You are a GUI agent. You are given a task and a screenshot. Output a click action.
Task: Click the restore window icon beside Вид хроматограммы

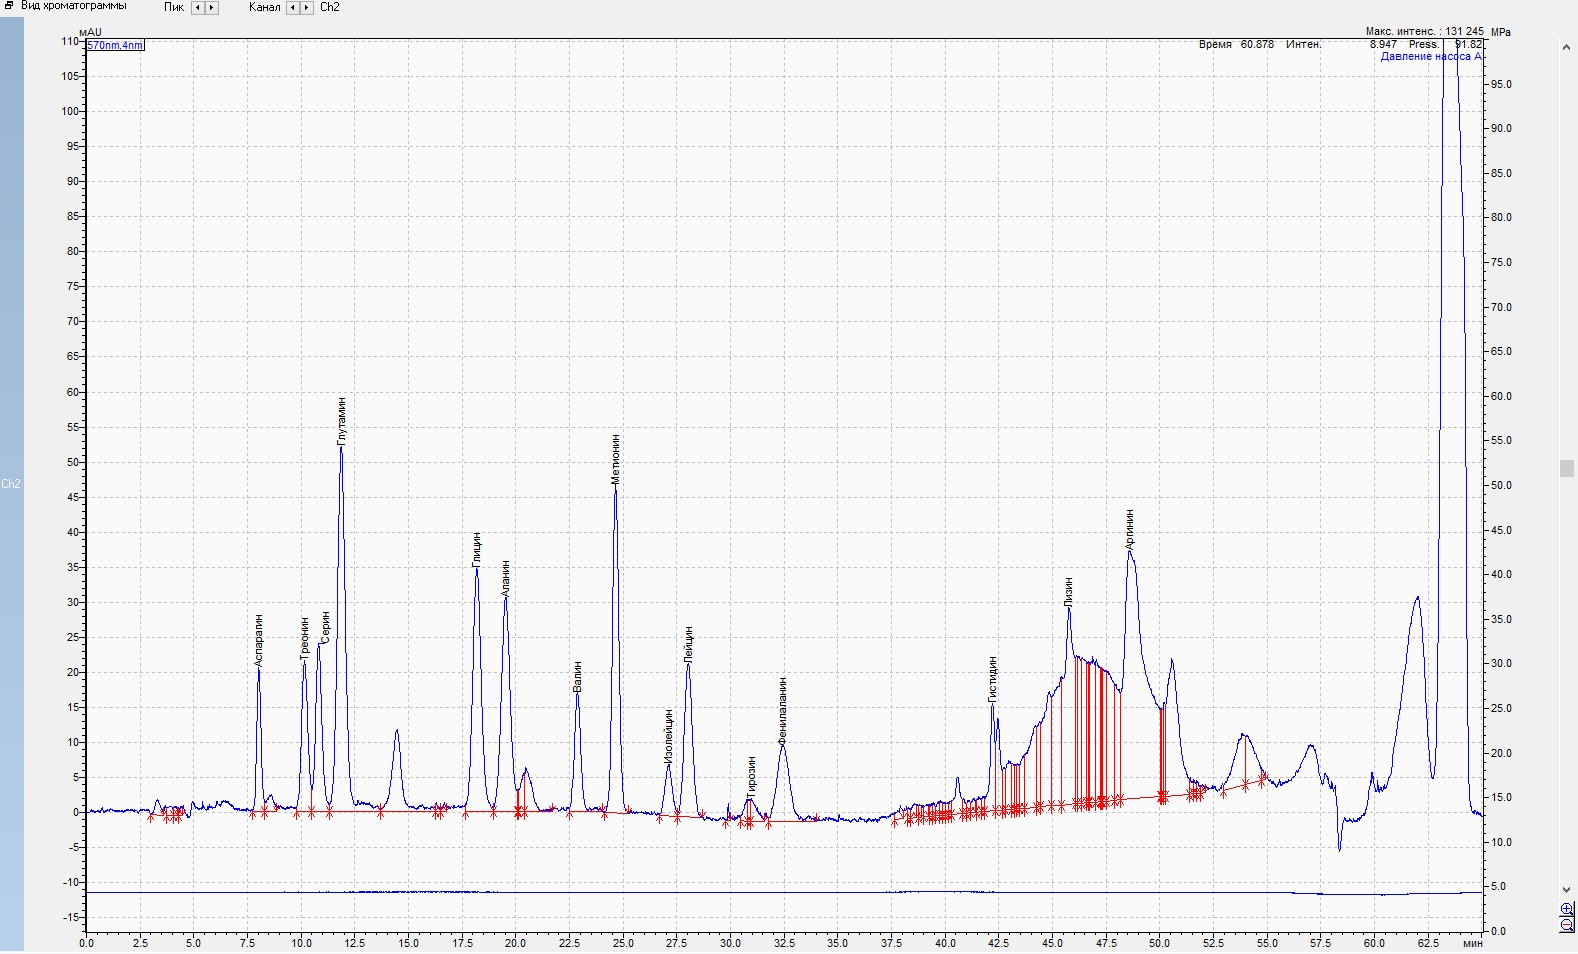click(9, 6)
